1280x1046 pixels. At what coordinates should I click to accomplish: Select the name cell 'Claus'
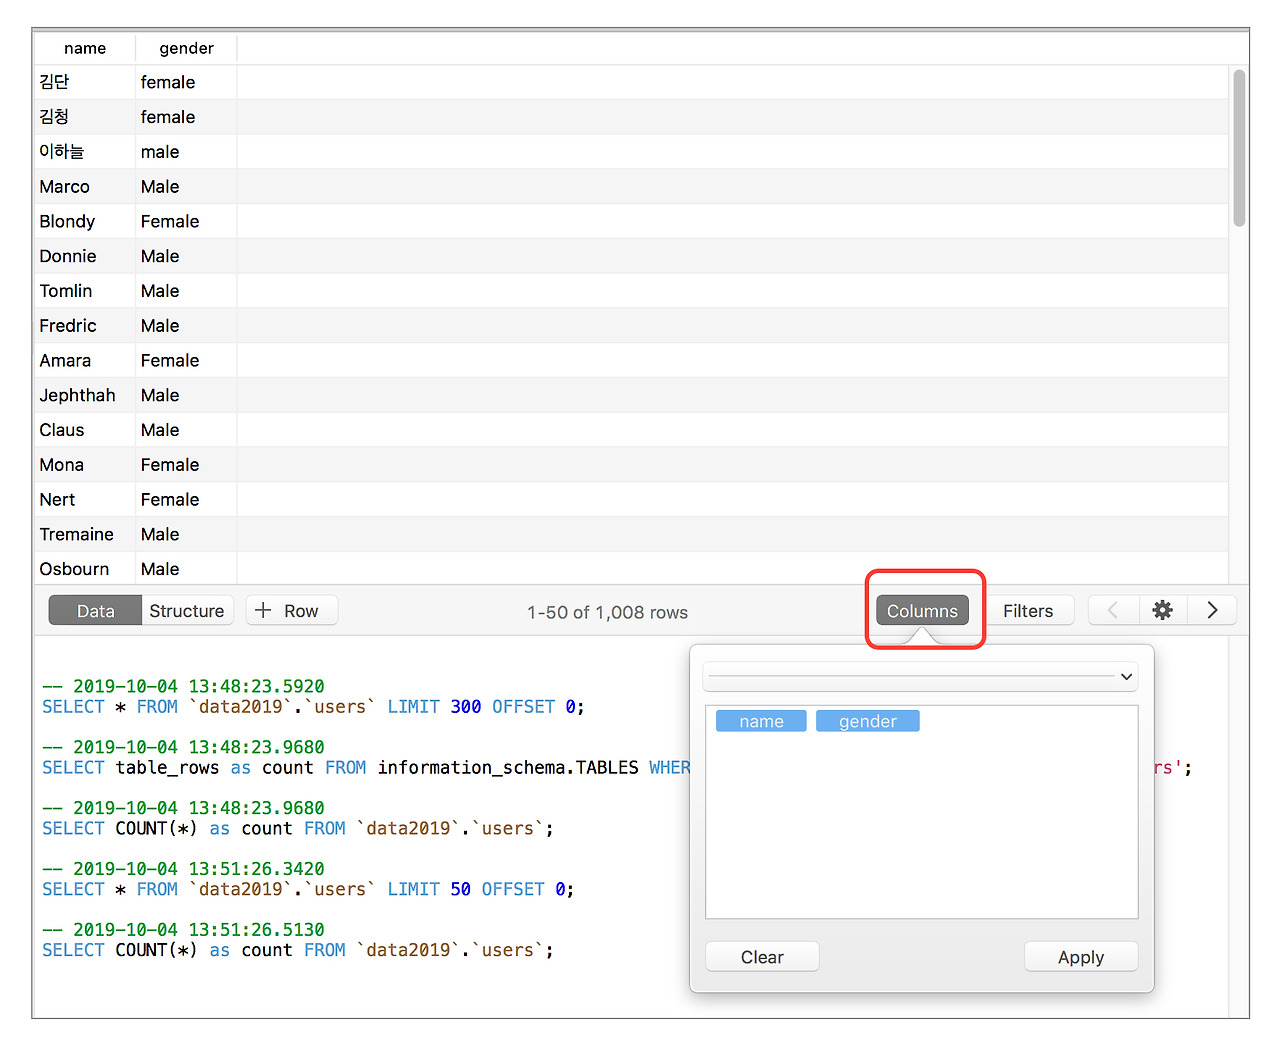[85, 430]
